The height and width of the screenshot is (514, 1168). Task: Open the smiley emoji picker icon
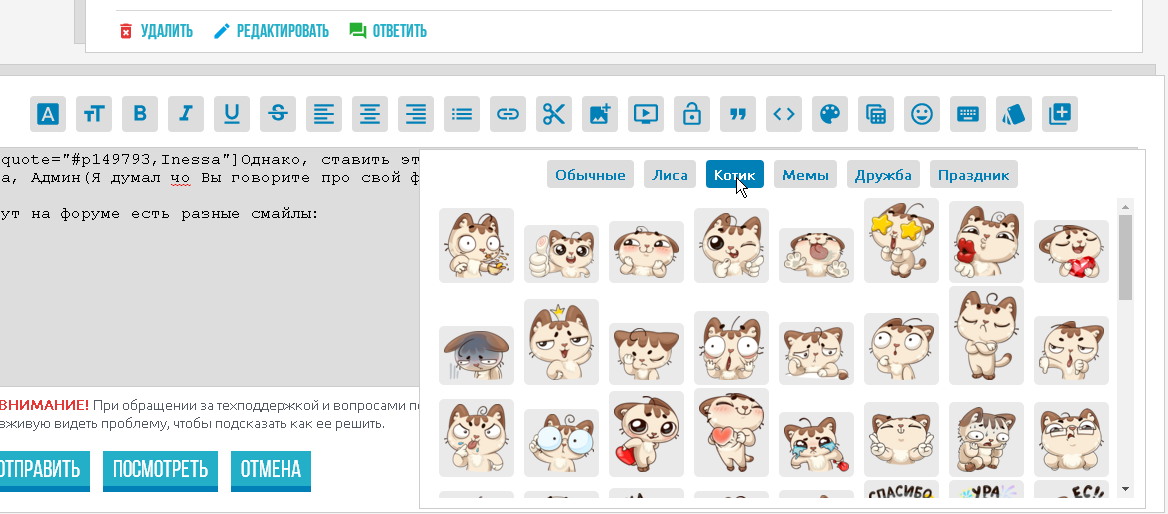tap(922, 114)
